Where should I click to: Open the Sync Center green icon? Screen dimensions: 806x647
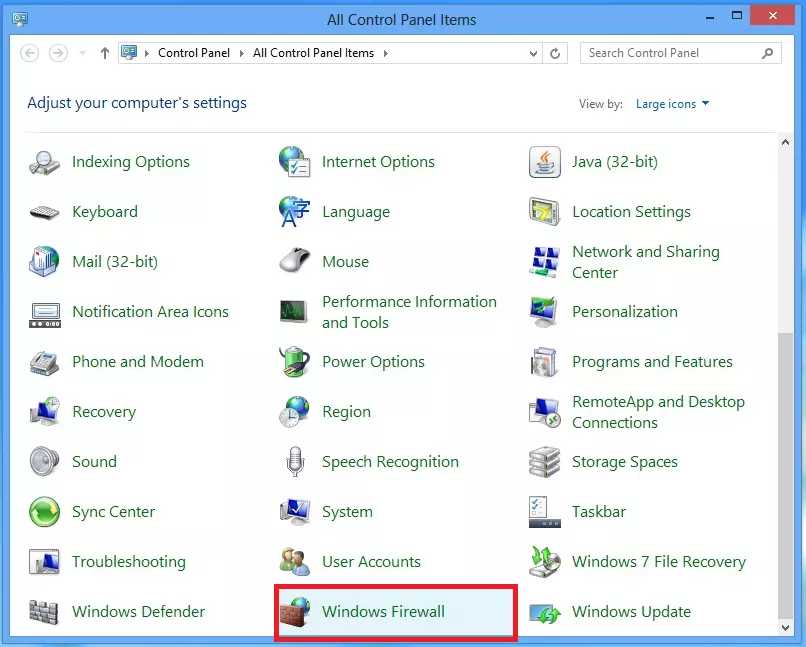click(44, 511)
